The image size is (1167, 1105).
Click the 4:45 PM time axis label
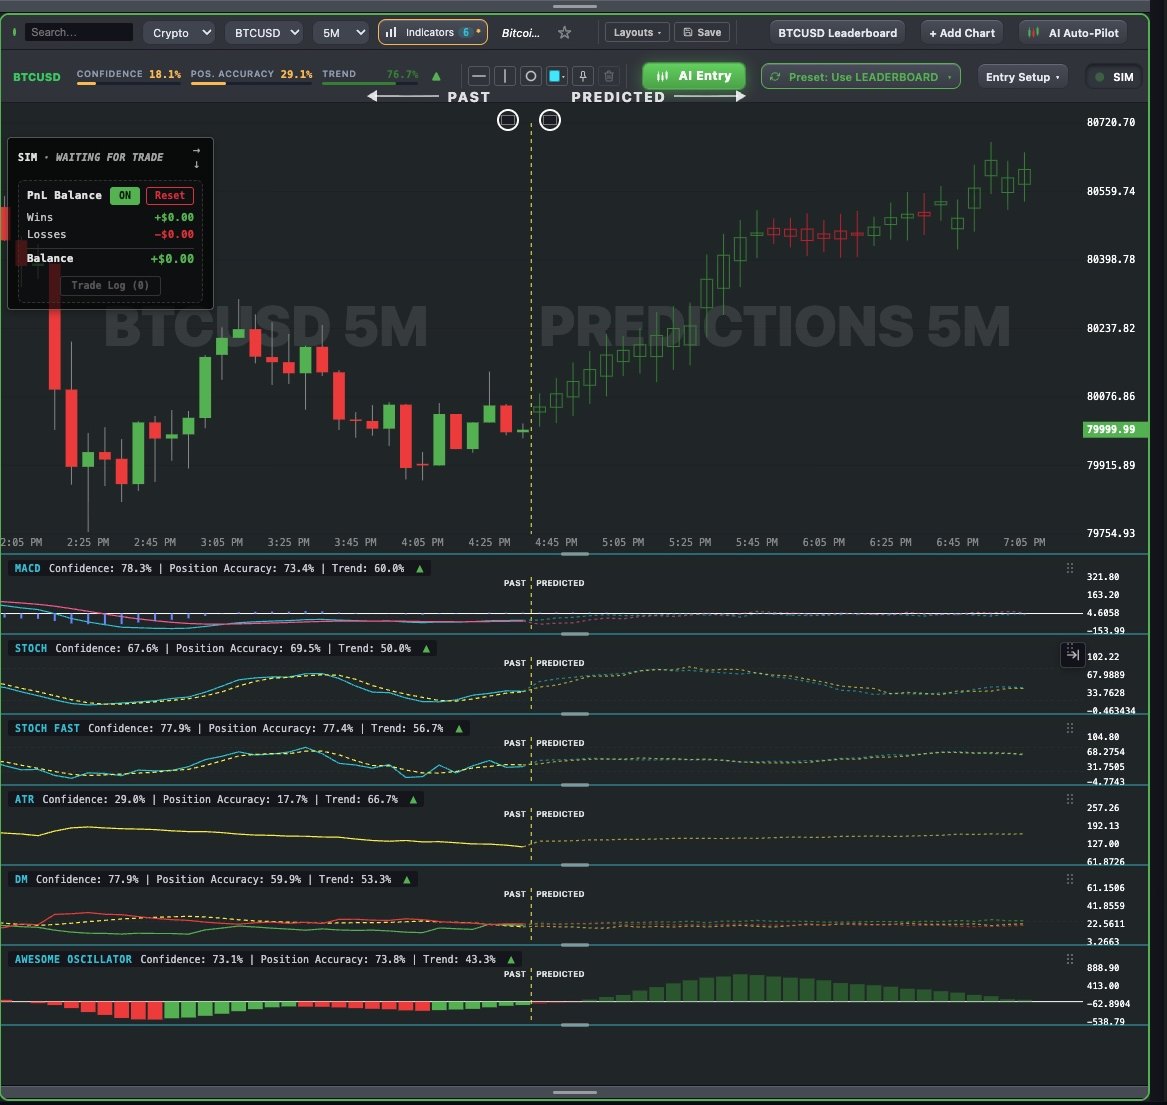pos(556,542)
